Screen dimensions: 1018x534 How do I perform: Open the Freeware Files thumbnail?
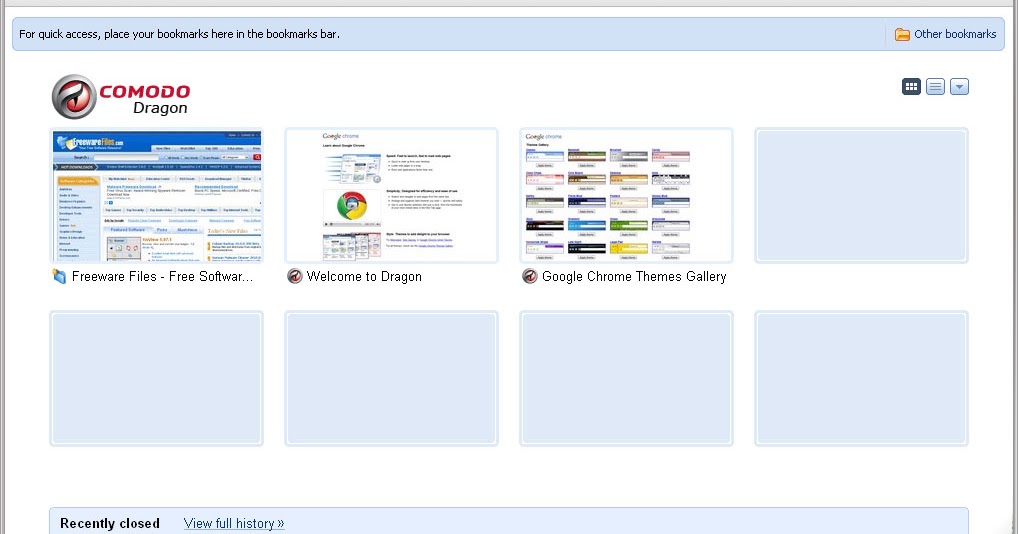pos(156,195)
